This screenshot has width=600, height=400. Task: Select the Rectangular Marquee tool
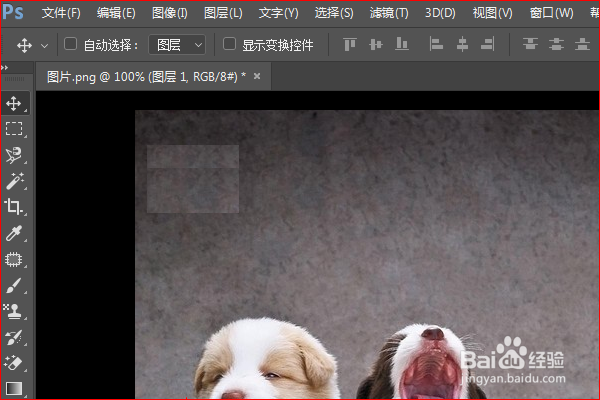14,129
